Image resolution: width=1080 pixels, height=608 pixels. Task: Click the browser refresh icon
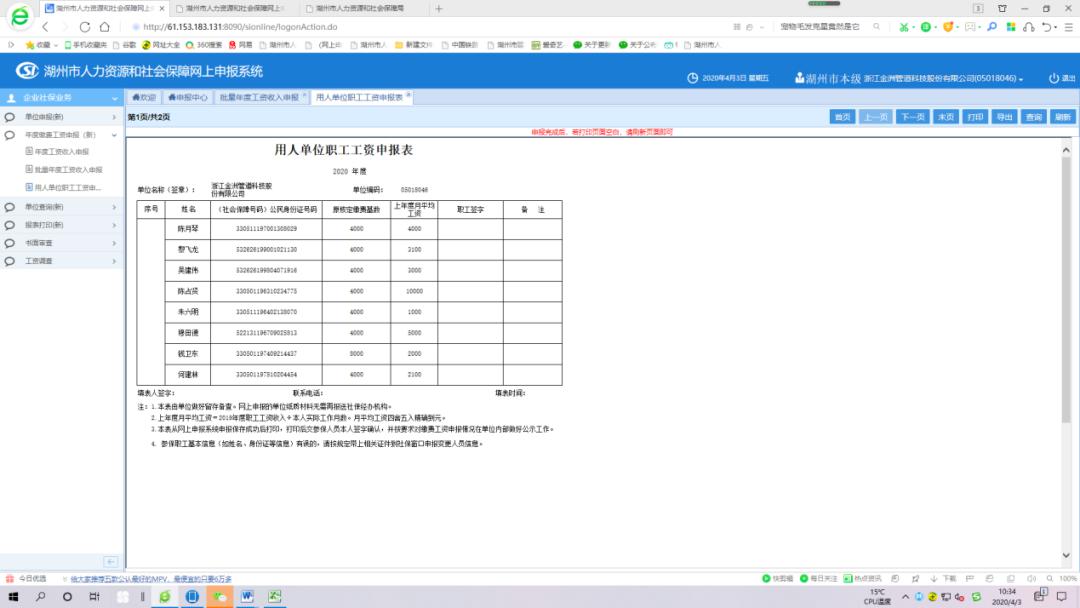coord(85,27)
